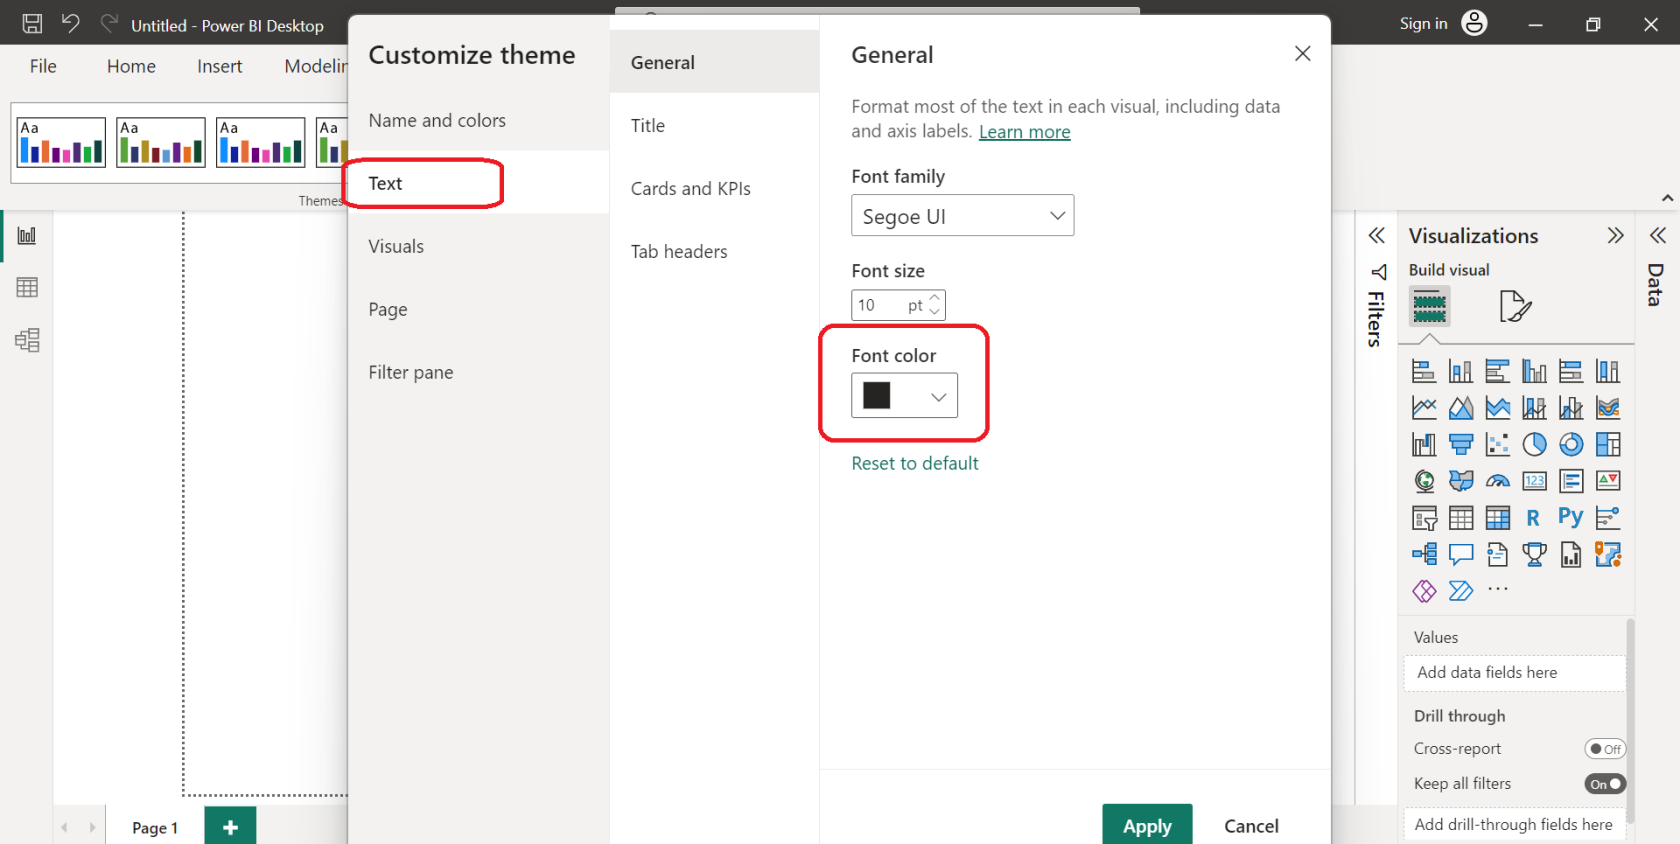Image resolution: width=1680 pixels, height=844 pixels.
Task: Add a Pie chart visual
Action: point(1534,444)
